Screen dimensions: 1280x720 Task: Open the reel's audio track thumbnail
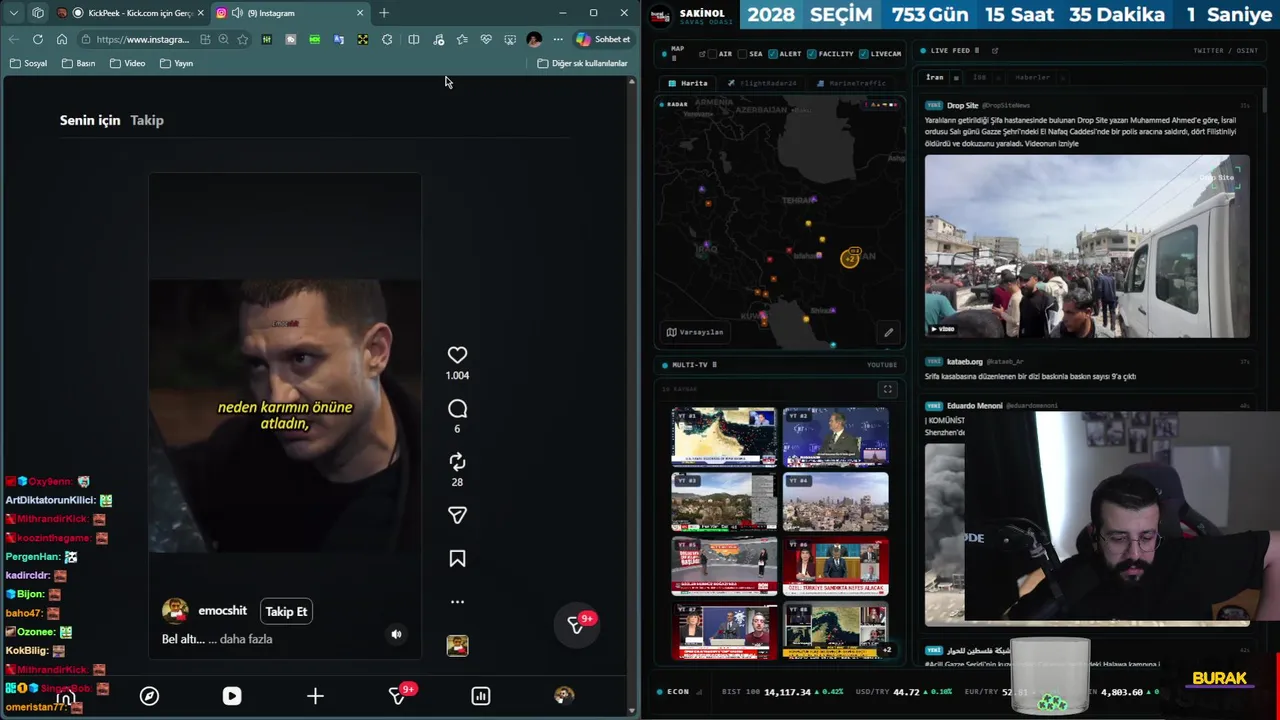coord(457,646)
